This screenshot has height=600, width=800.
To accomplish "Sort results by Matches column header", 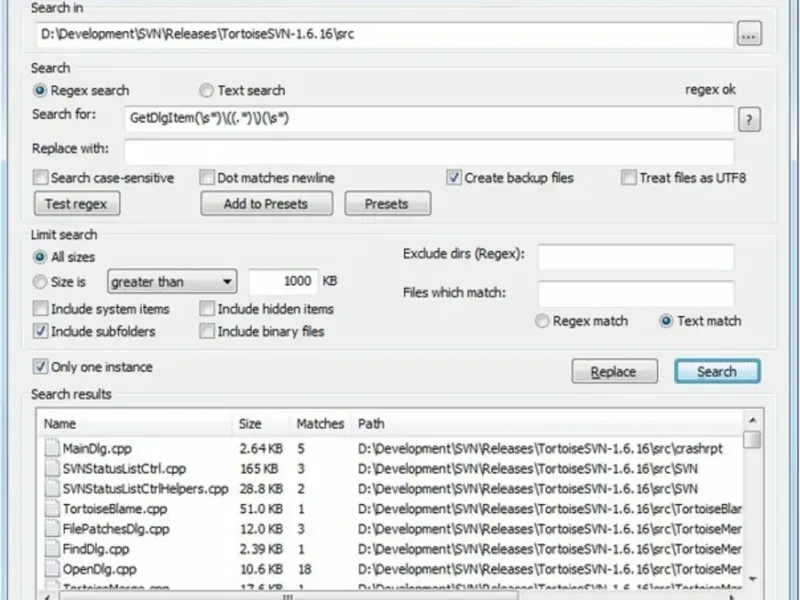I will tap(320, 423).
